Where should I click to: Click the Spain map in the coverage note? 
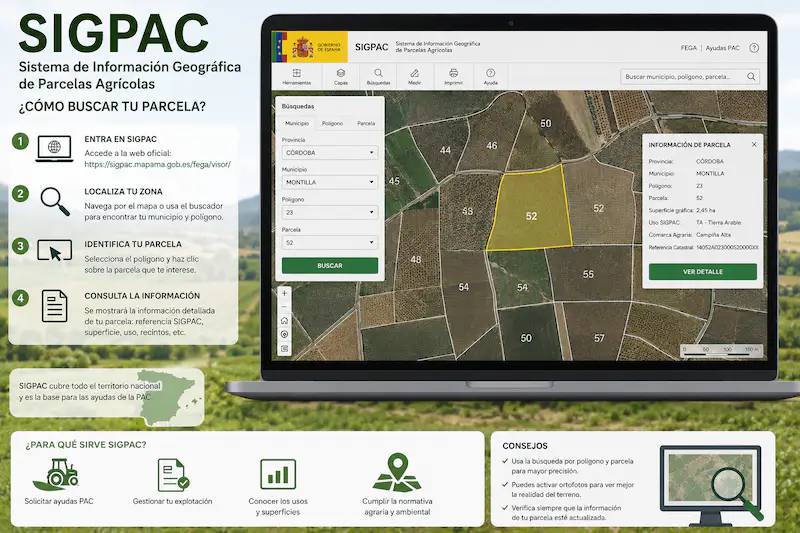point(167,397)
